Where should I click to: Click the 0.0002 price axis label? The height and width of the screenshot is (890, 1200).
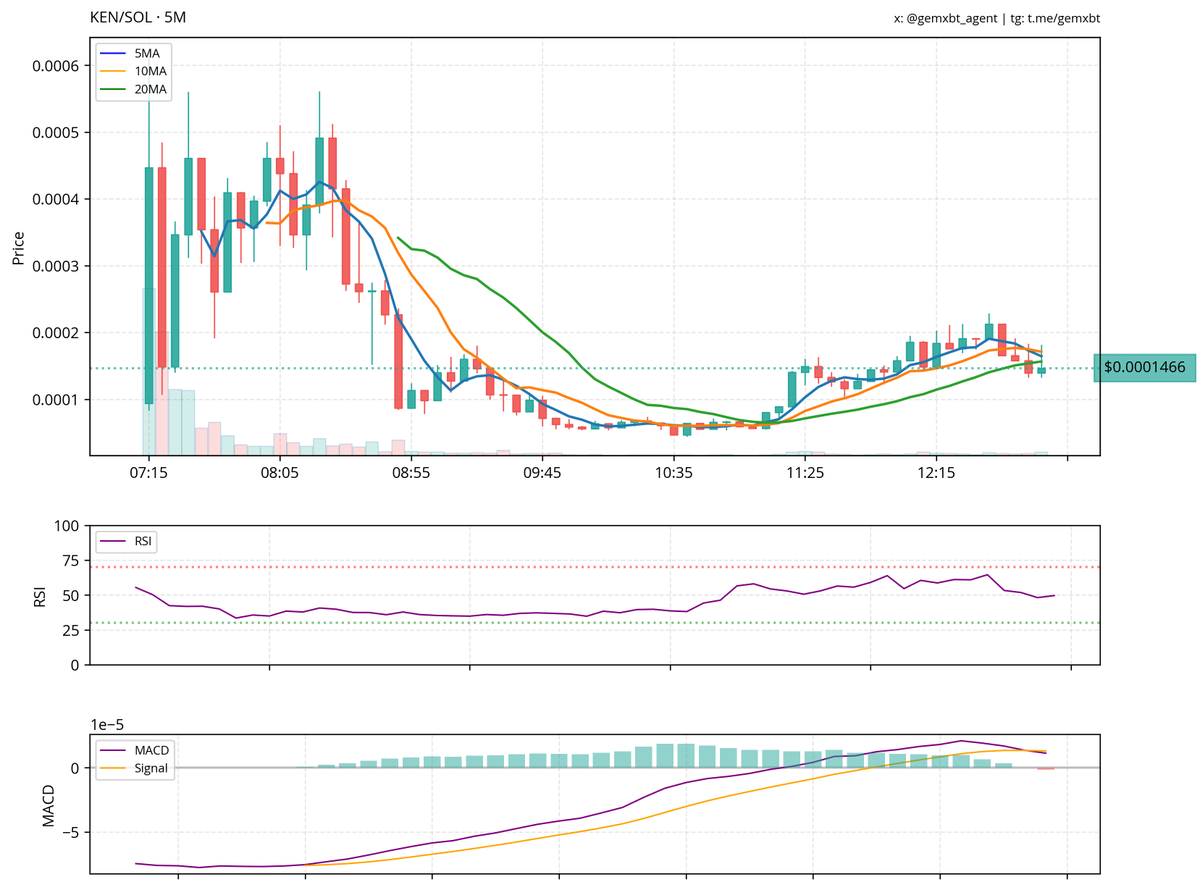click(x=55, y=333)
